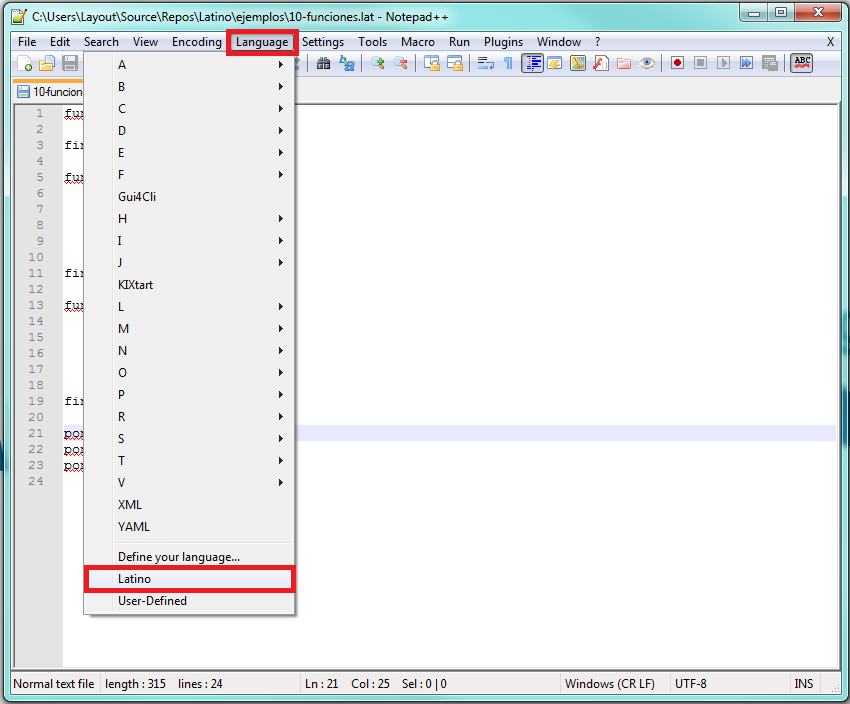Click the UTF-8 encoding status entry

tap(691, 684)
